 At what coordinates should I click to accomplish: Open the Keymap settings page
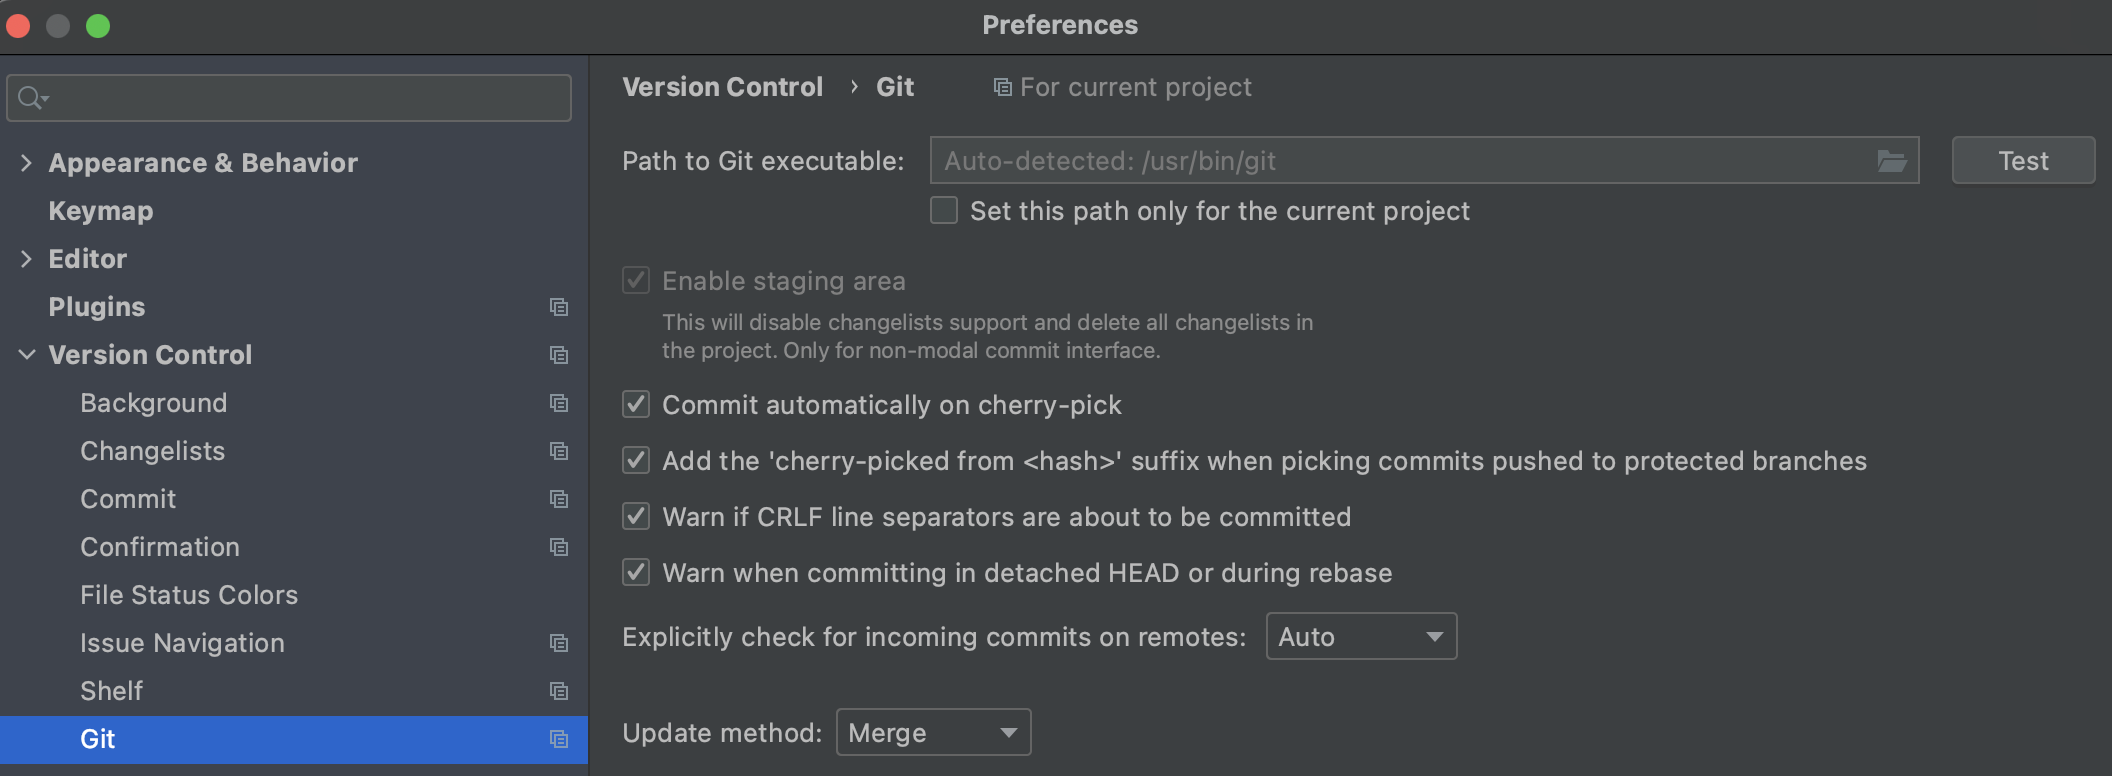coord(101,211)
